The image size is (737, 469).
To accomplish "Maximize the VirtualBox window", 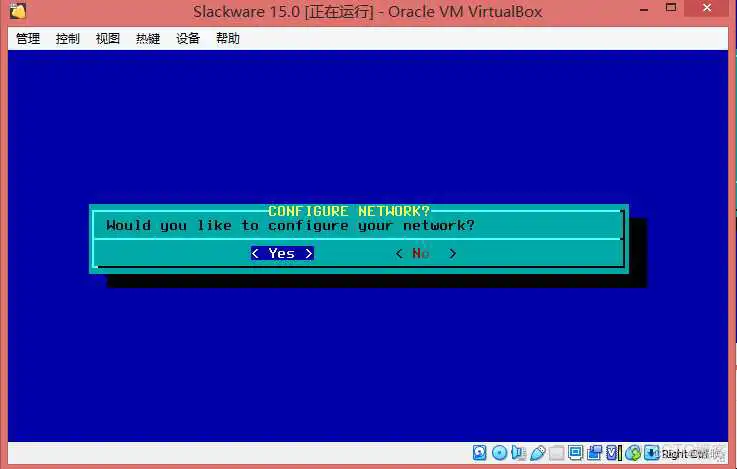I will click(x=671, y=8).
